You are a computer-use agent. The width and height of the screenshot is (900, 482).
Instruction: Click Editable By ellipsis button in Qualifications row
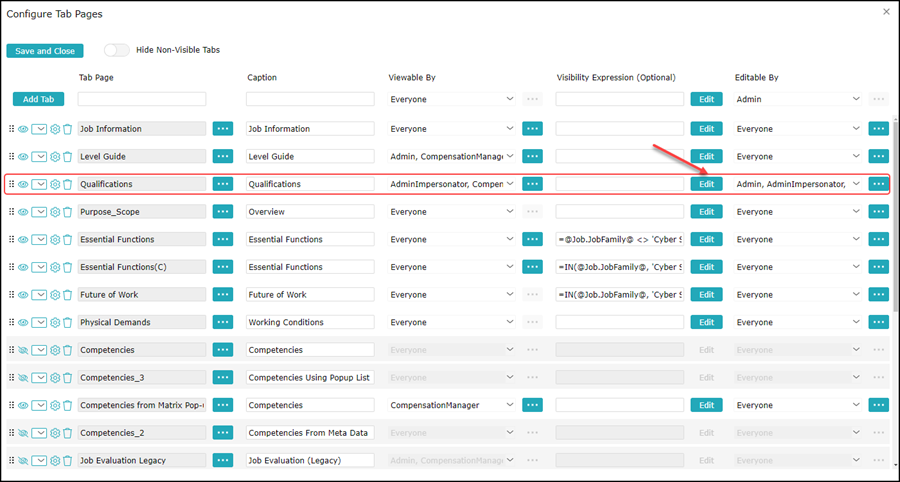[878, 184]
